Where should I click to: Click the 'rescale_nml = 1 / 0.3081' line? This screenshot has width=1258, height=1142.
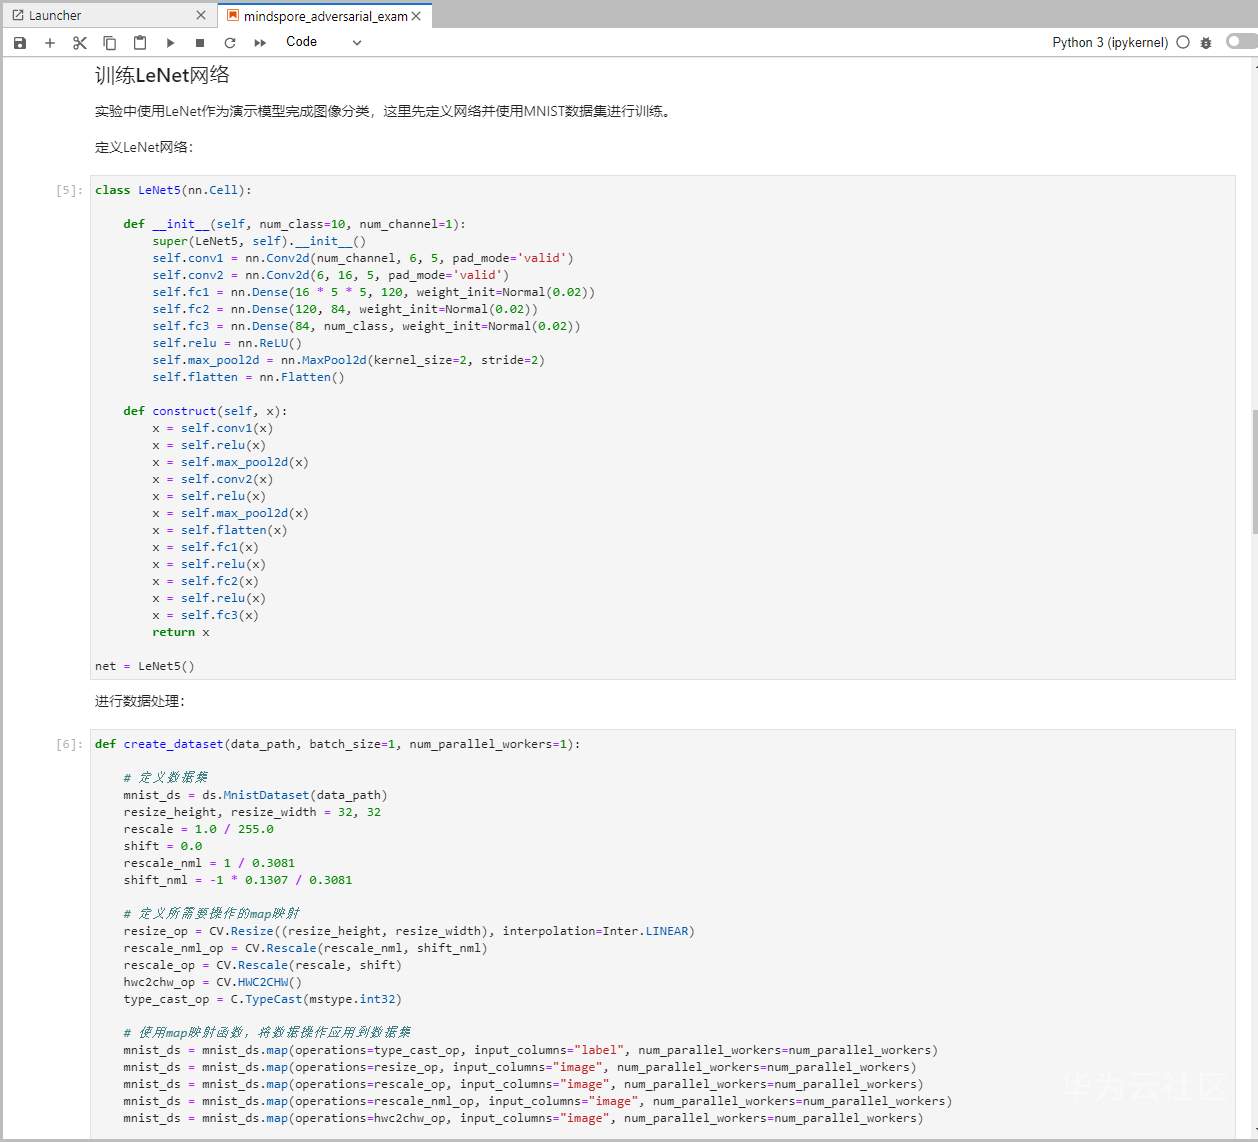210,863
